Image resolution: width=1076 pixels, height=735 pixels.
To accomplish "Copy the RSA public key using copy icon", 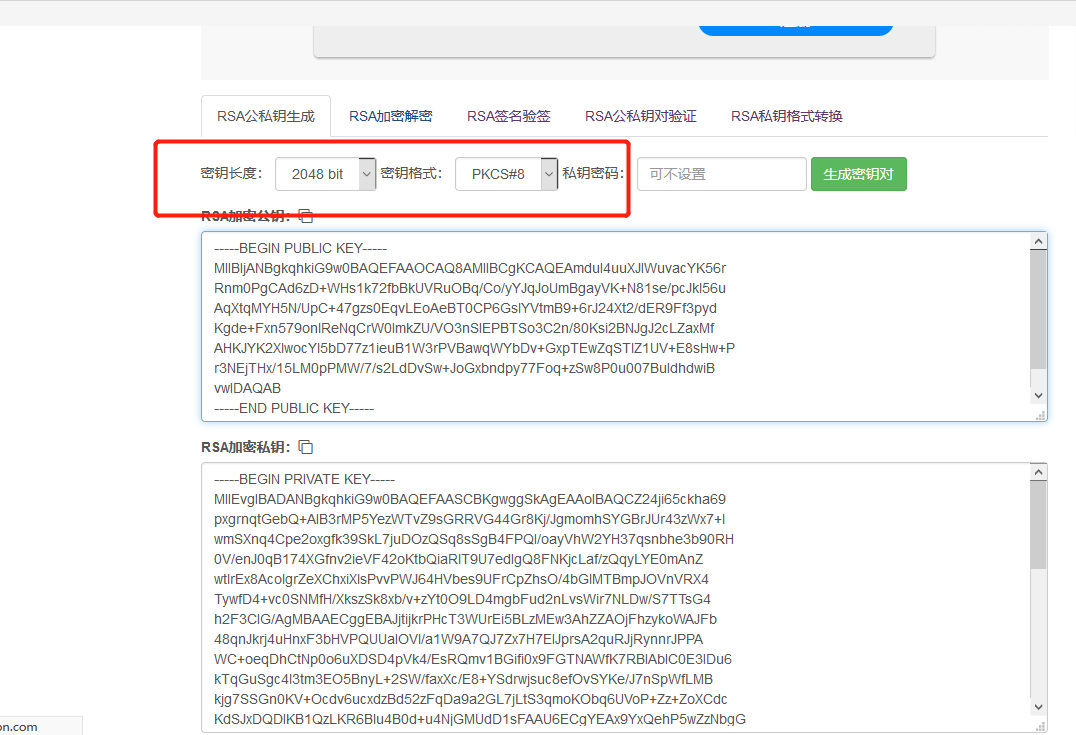I will tap(306, 216).
